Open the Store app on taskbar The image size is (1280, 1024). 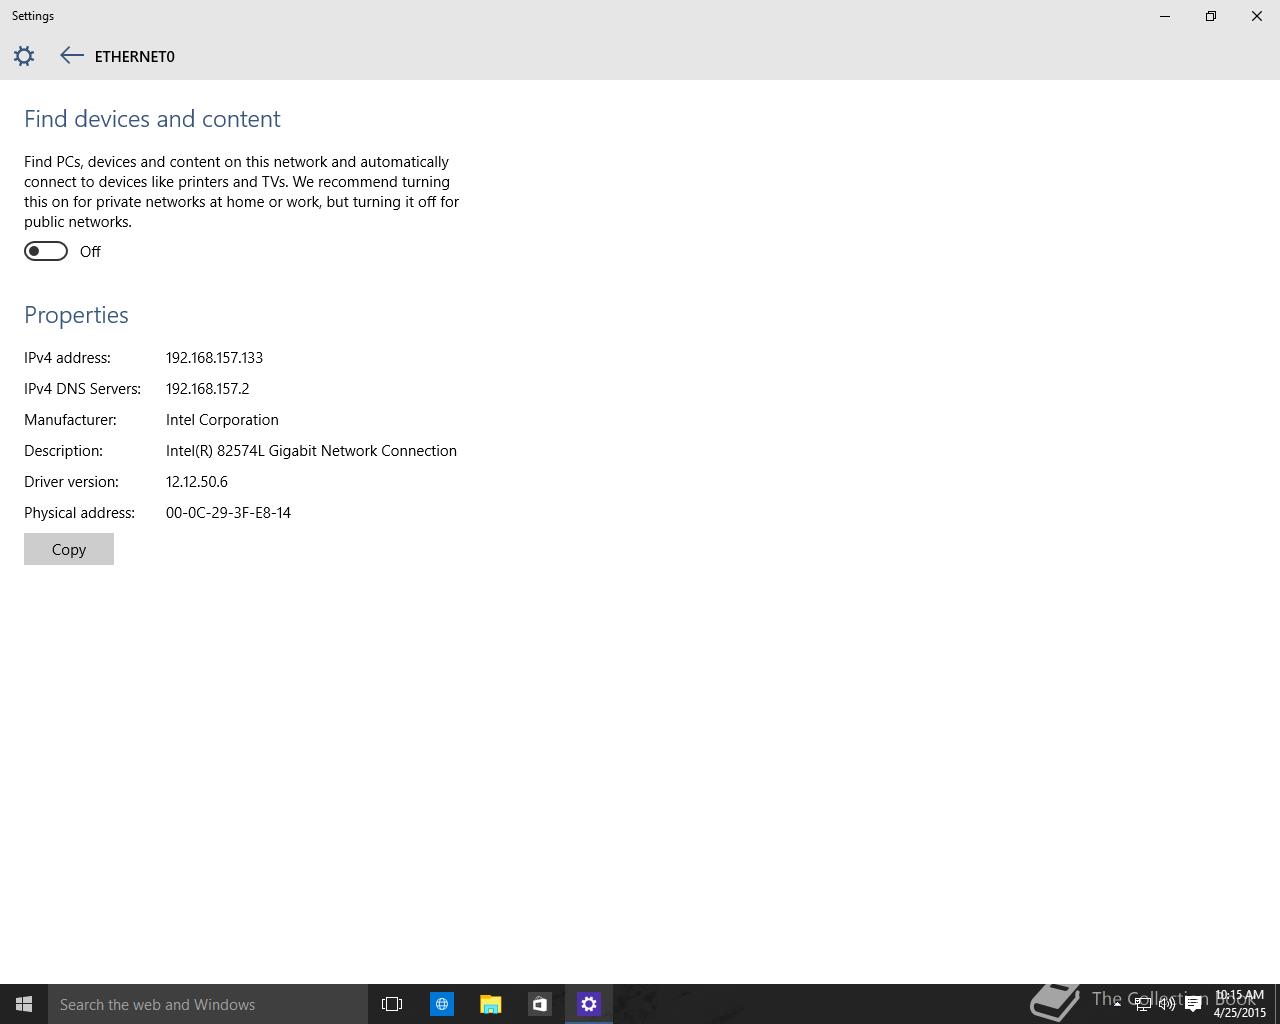click(539, 1004)
